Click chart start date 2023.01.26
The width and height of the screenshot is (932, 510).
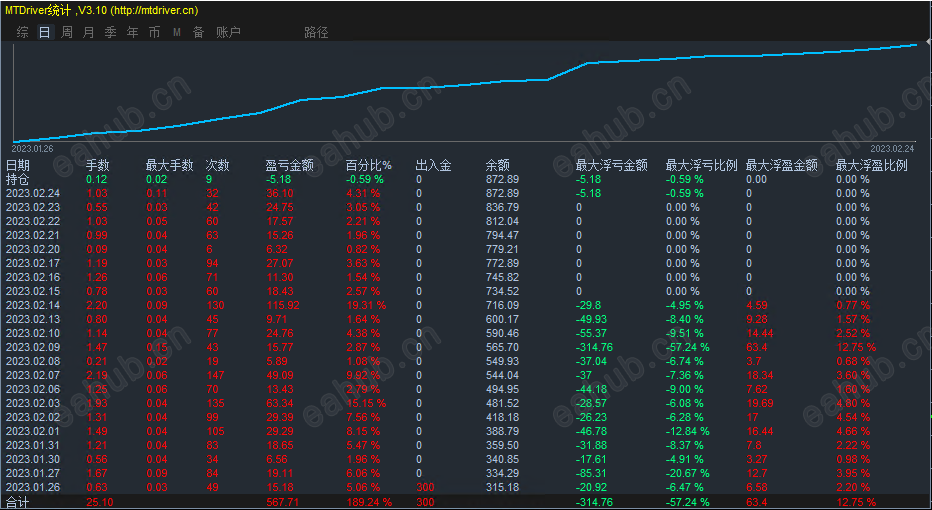click(x=33, y=149)
